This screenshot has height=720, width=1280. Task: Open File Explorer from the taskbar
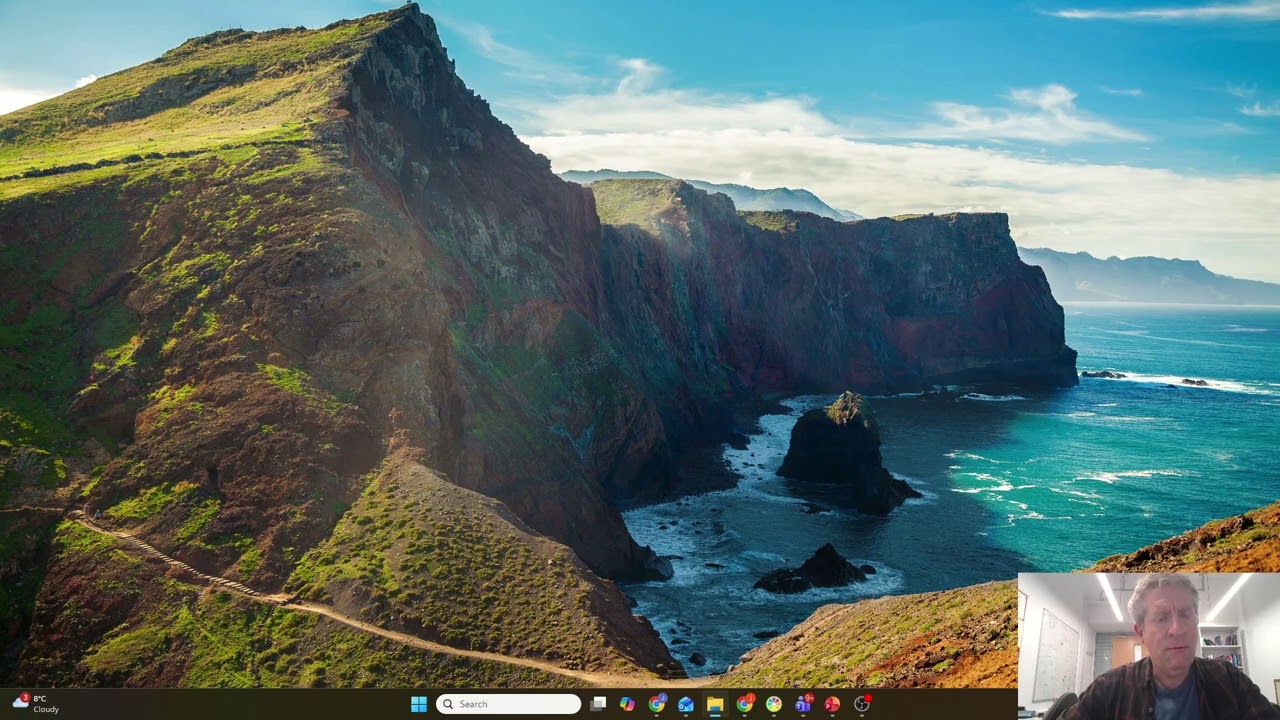pos(715,704)
